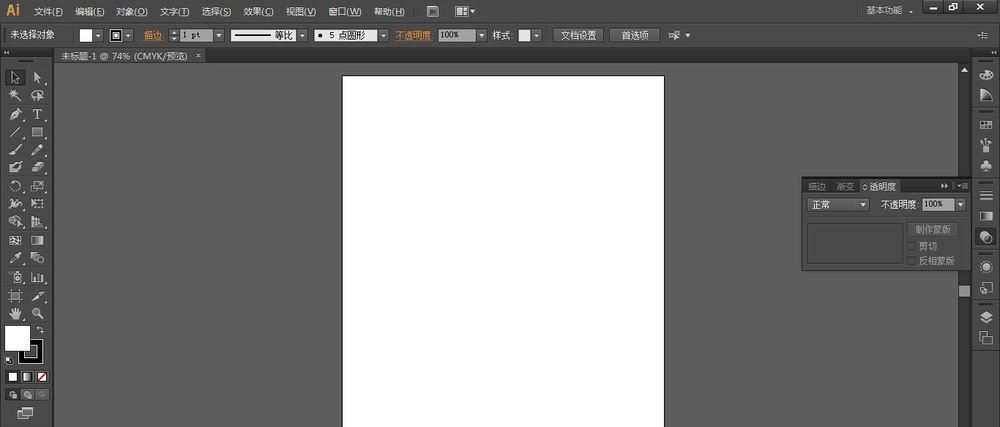Select the Pen tool
Screen dimensions: 1000x427
tap(15, 114)
